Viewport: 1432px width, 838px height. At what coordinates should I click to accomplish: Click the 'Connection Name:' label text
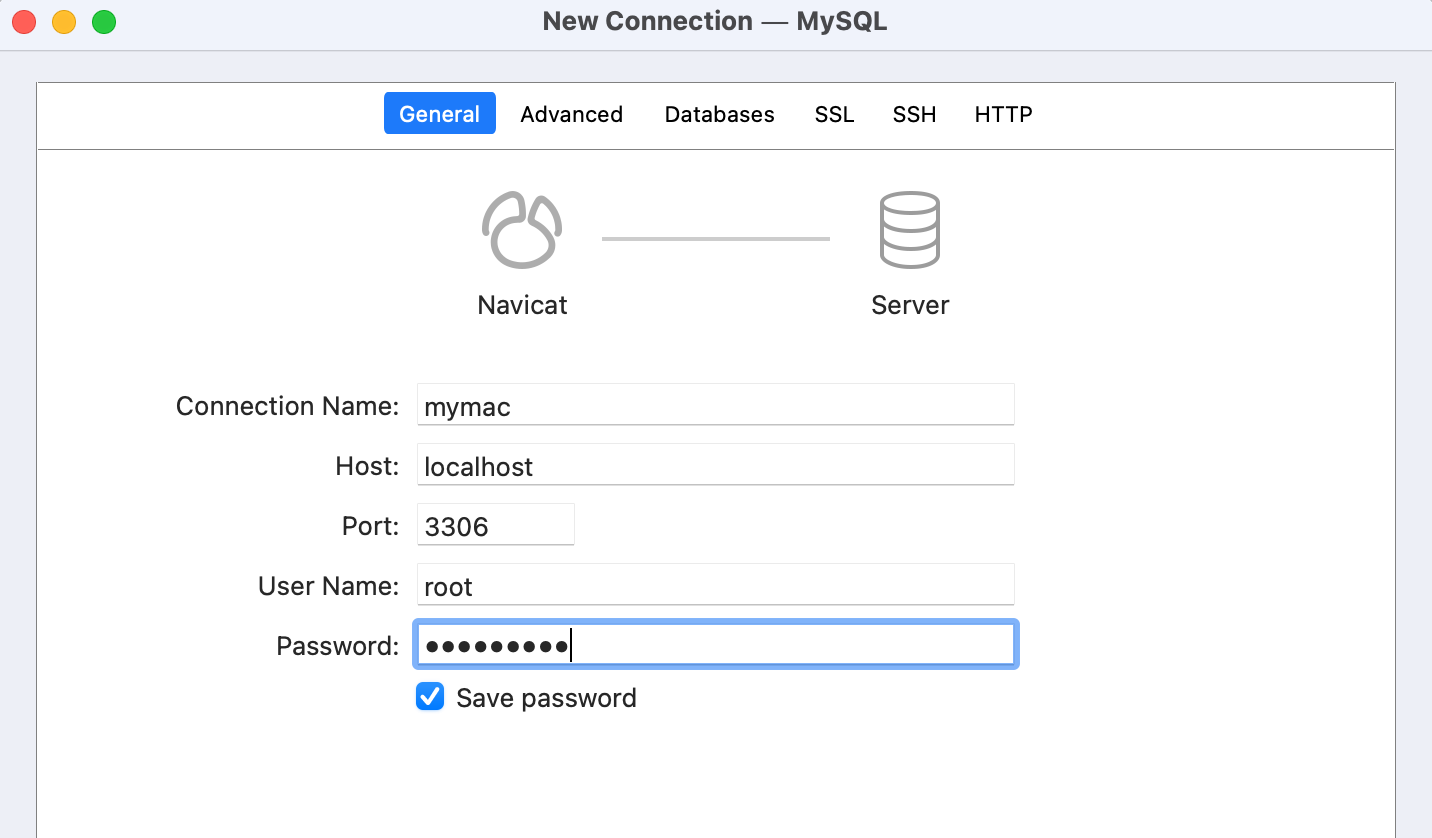[287, 406]
